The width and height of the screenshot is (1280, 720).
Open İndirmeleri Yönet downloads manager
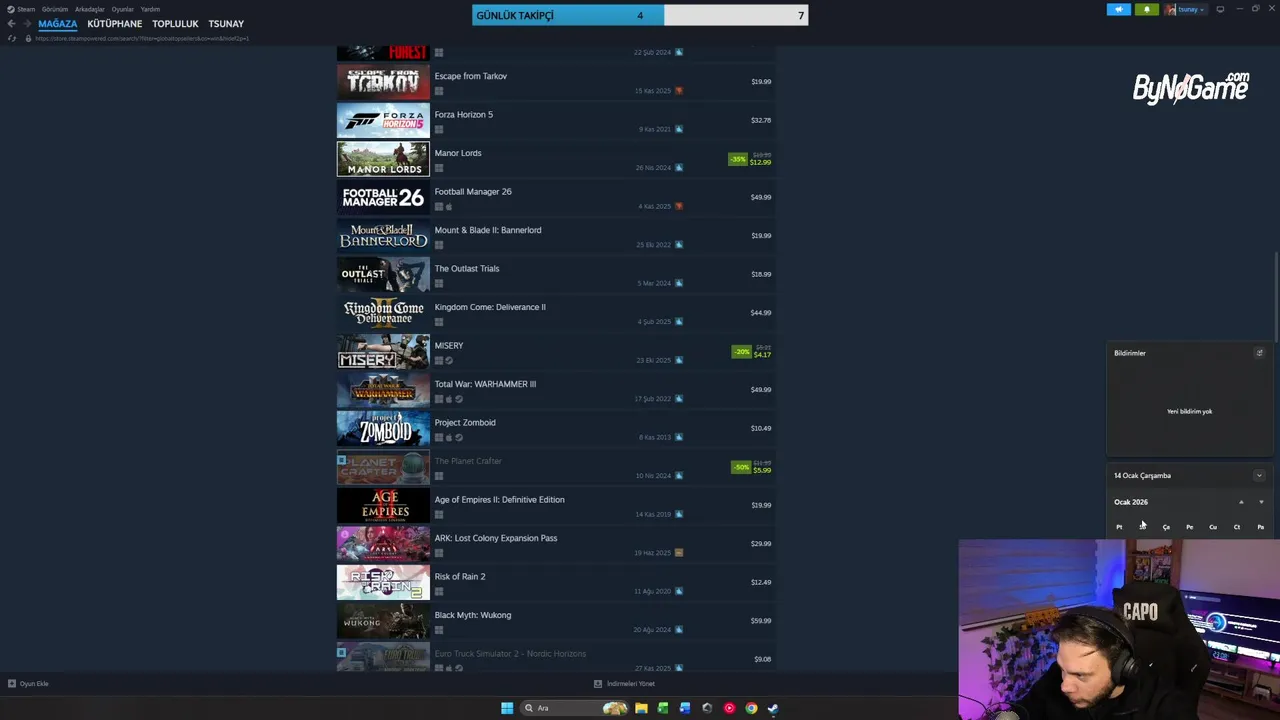[x=624, y=684]
